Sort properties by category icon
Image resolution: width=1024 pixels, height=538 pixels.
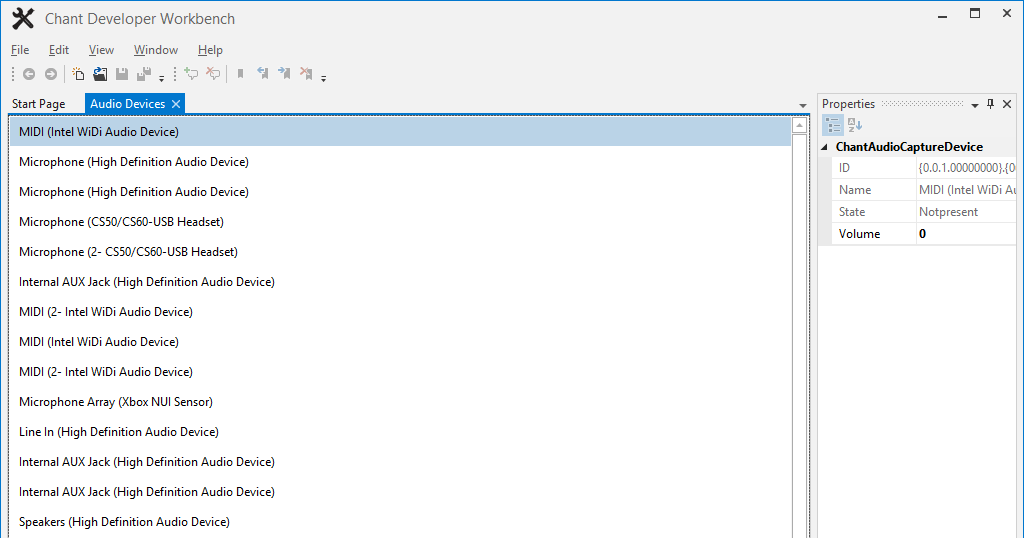[833, 124]
